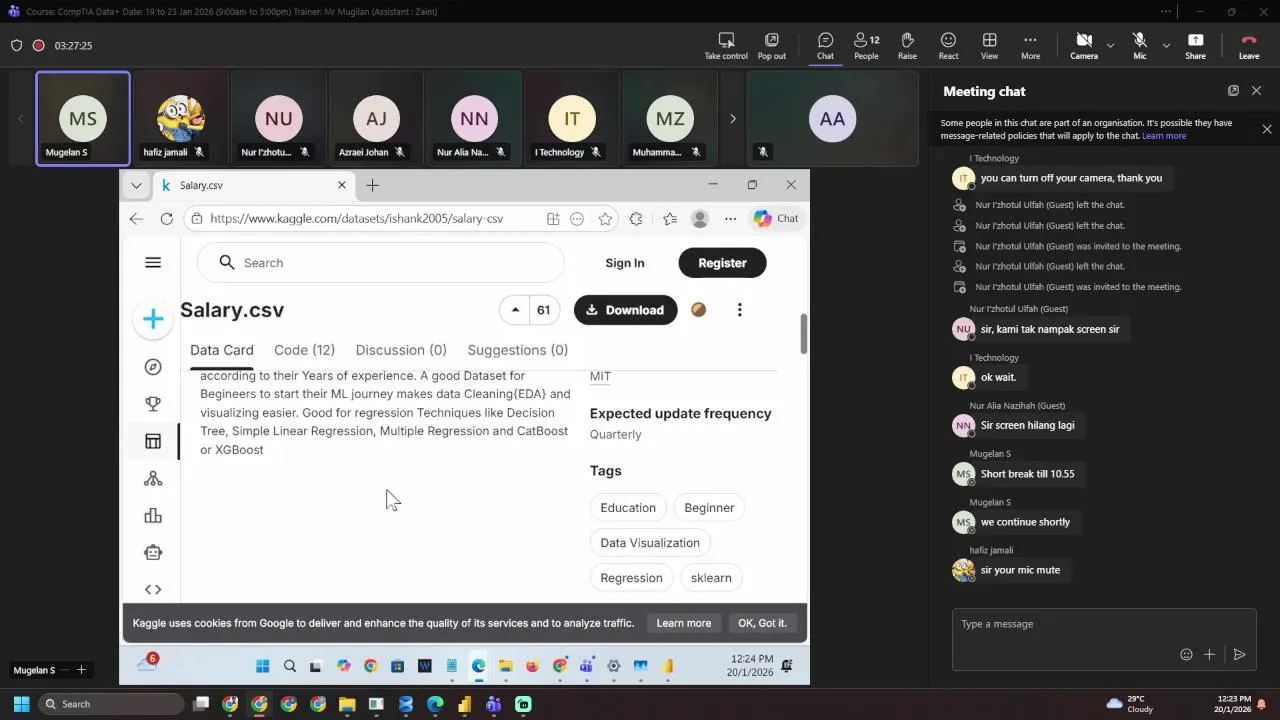The height and width of the screenshot is (720, 1280).
Task: Open the React emoji menu
Action: pyautogui.click(x=948, y=46)
